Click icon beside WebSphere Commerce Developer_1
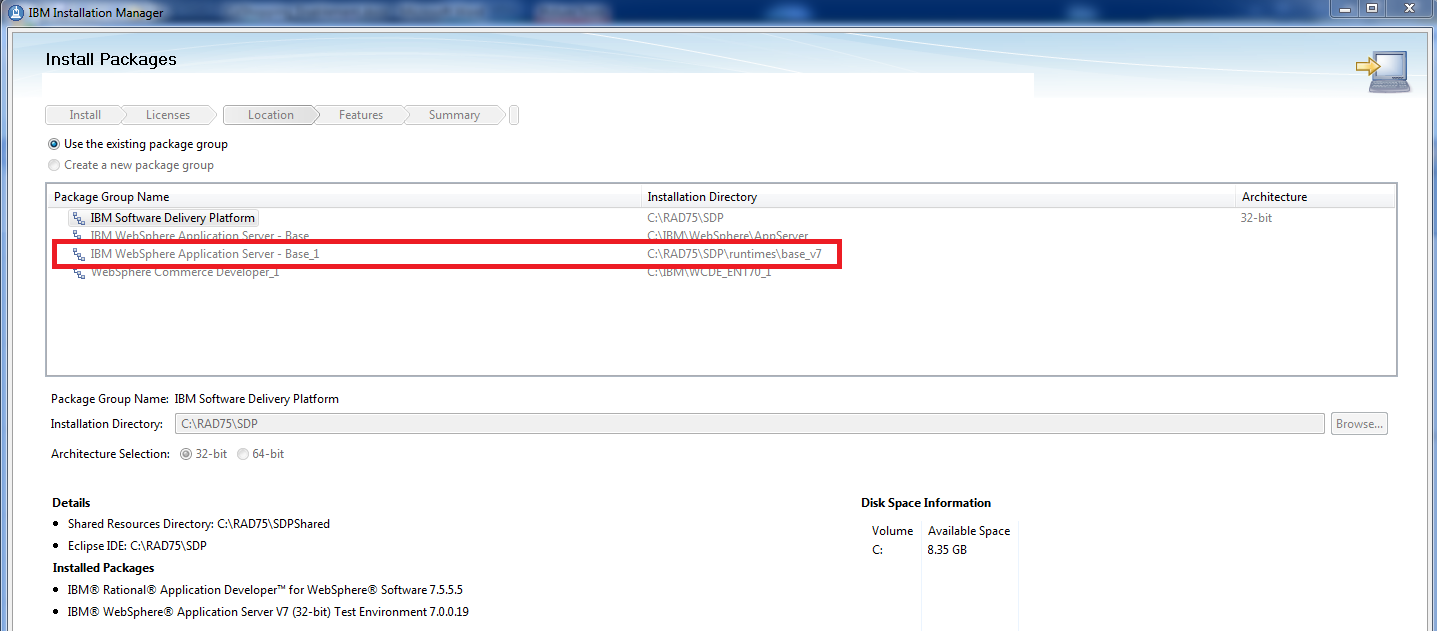The image size is (1437, 631). pos(79,272)
